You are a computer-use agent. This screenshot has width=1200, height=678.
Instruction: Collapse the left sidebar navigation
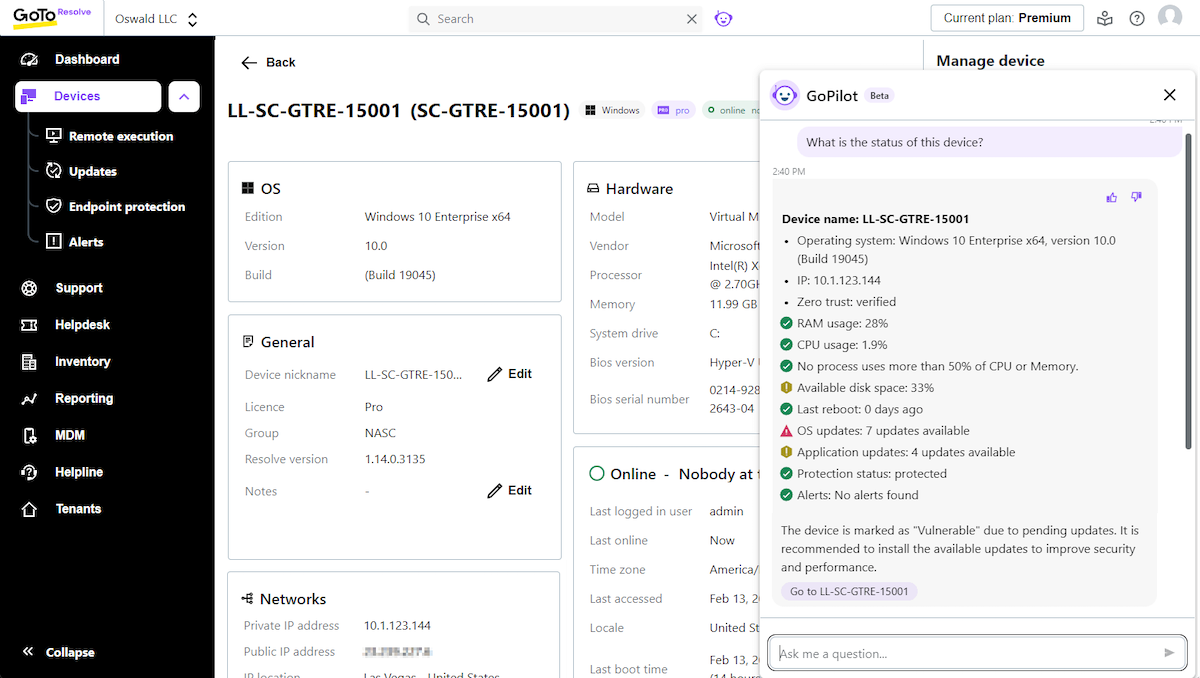coord(60,652)
